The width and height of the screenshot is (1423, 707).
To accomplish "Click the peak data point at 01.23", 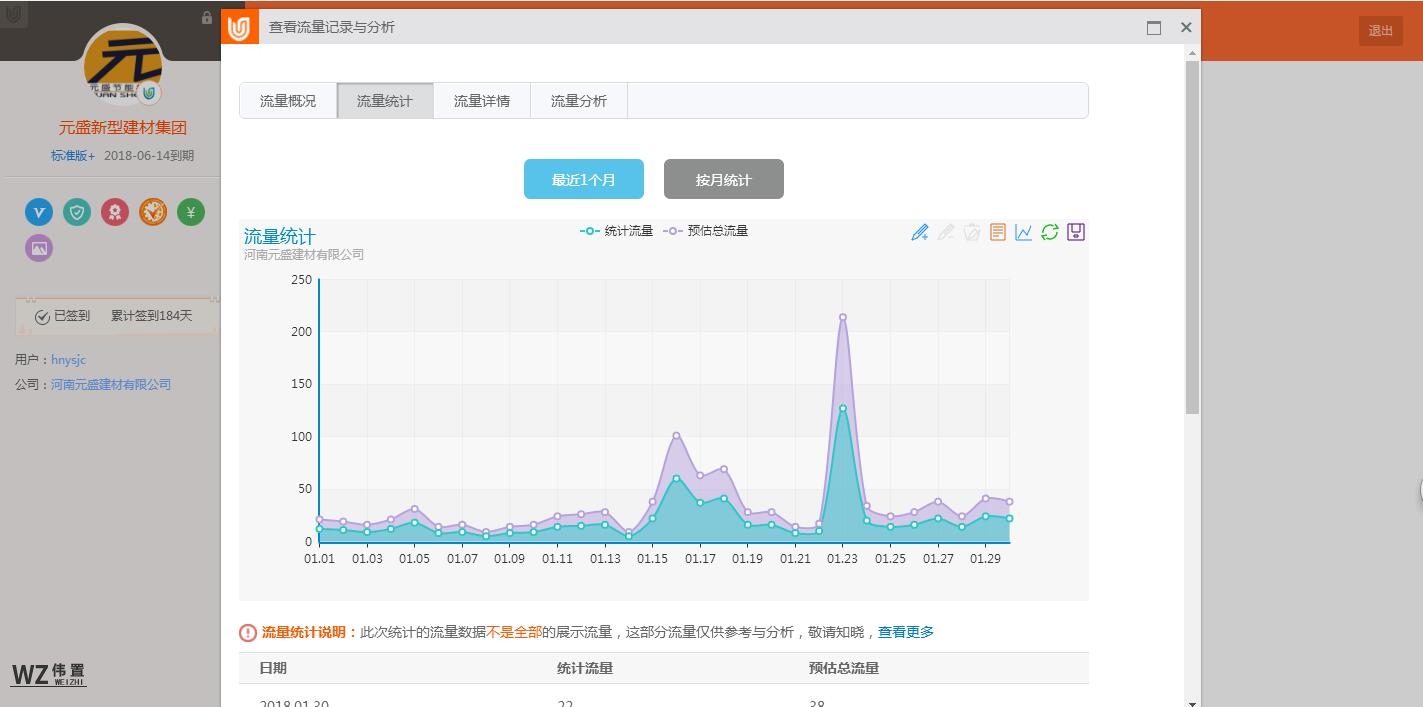I will tap(843, 317).
